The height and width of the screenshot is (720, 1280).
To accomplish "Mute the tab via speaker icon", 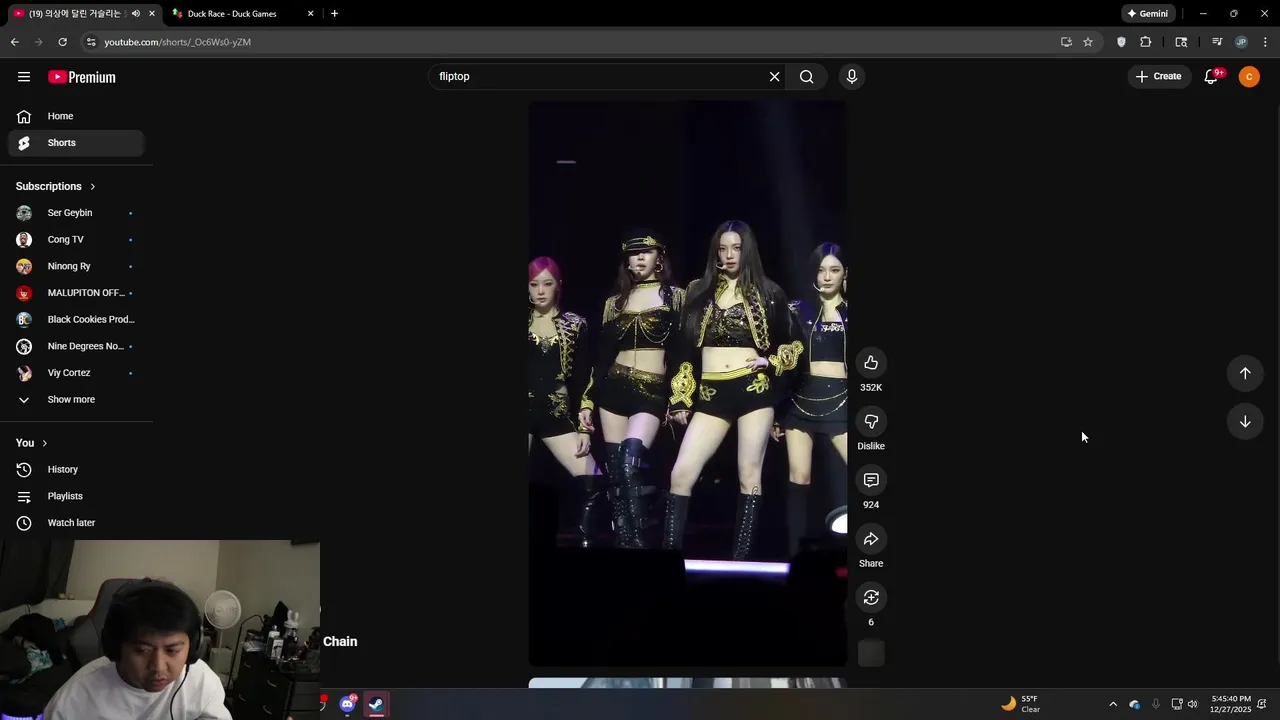I will 136,14.
